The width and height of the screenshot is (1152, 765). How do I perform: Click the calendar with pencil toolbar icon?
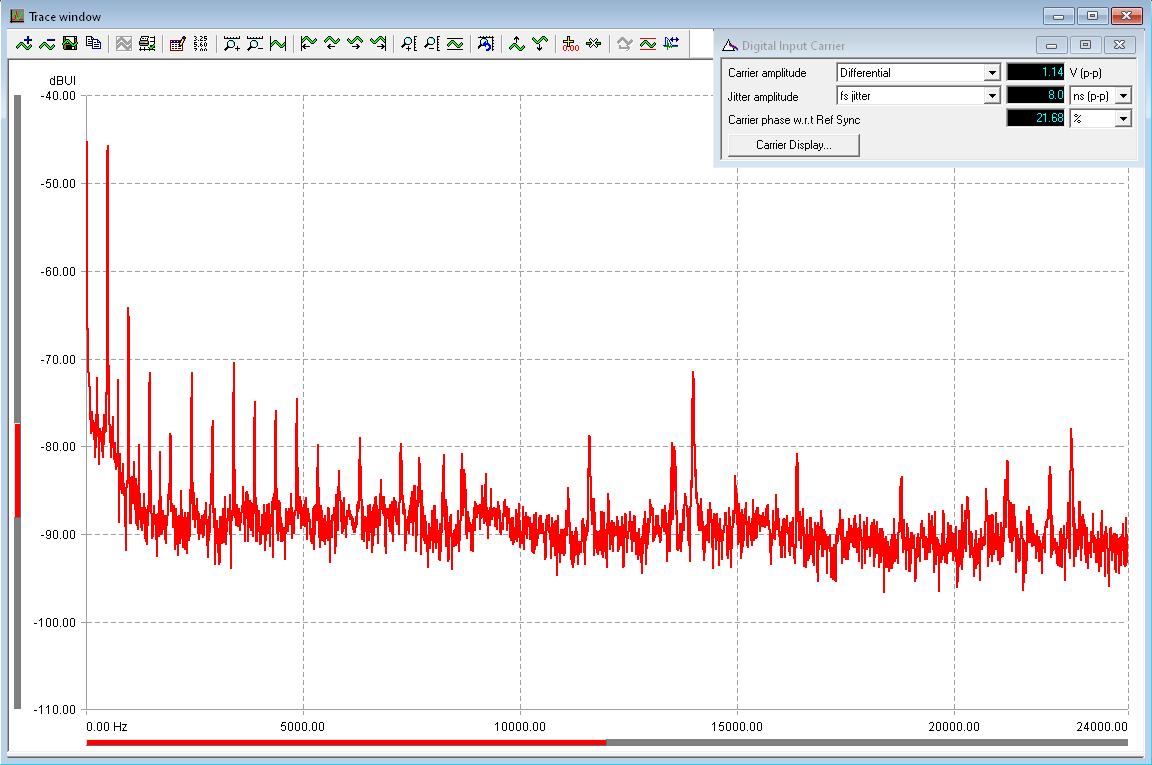[x=177, y=43]
